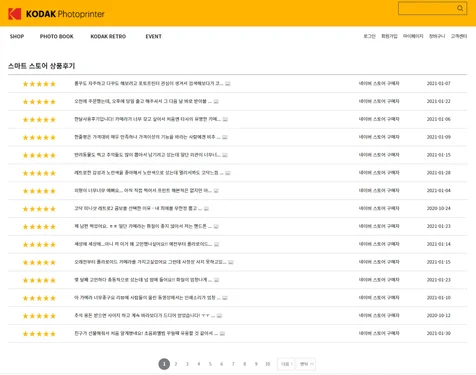Click photo icon in the 2021-01-04 review row
Screen dimensions: 476x375
click(x=216, y=191)
